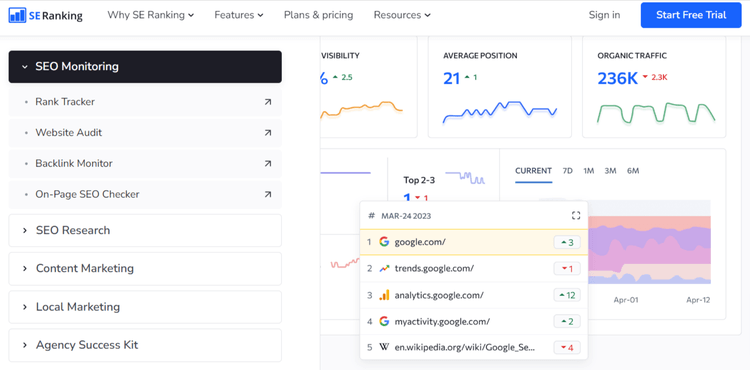The height and width of the screenshot is (370, 750).
Task: Go to Plans & pricing
Action: point(319,15)
